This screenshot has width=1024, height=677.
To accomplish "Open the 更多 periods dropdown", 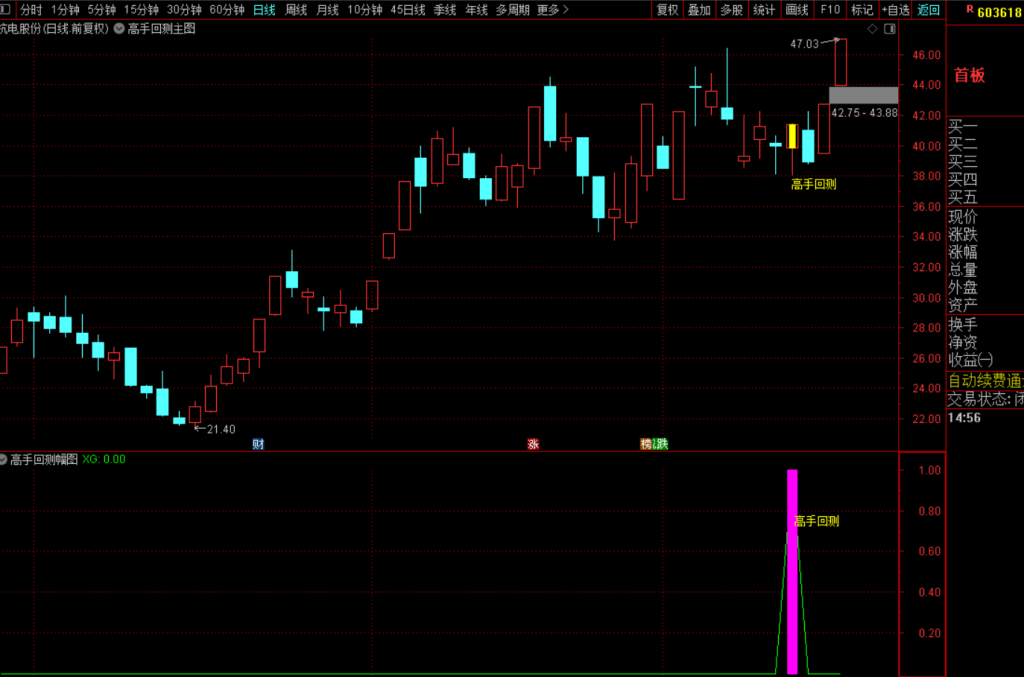I will pos(552,10).
